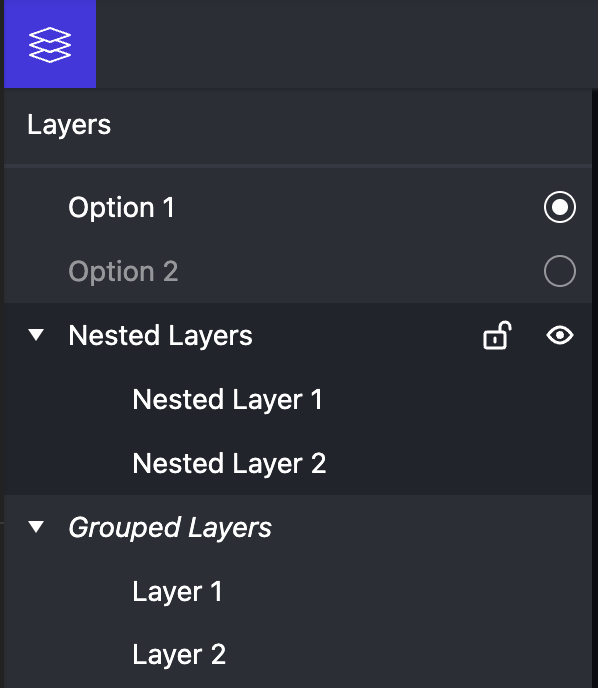Click the empty toolbar beside the Layers icon
598x688 pixels.
click(x=347, y=44)
